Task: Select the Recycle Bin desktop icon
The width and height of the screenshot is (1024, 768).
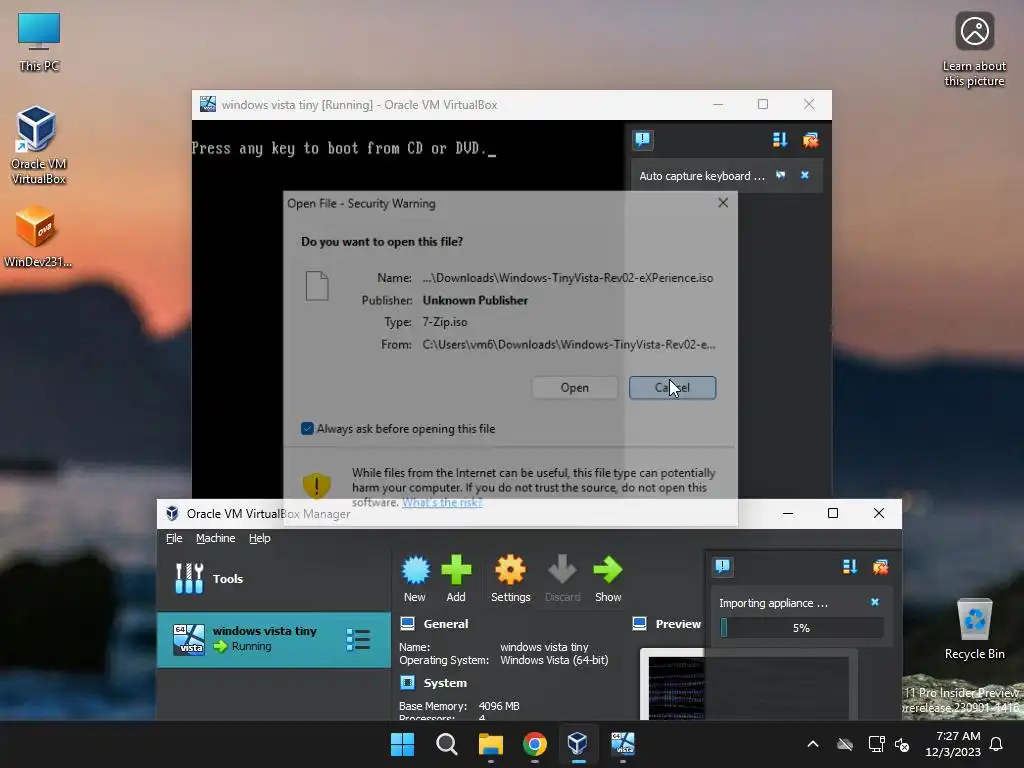Action: coord(974,629)
